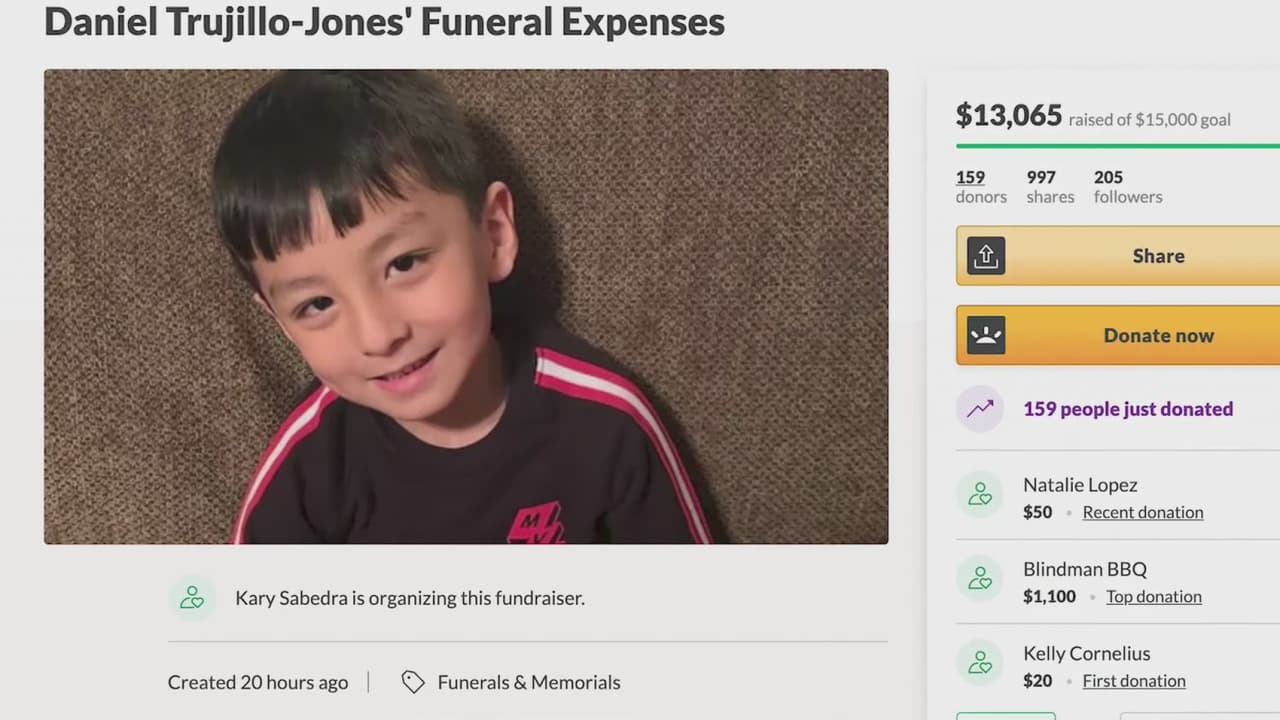The height and width of the screenshot is (720, 1280).
Task: Click the Donate now button
Action: (x=1118, y=335)
